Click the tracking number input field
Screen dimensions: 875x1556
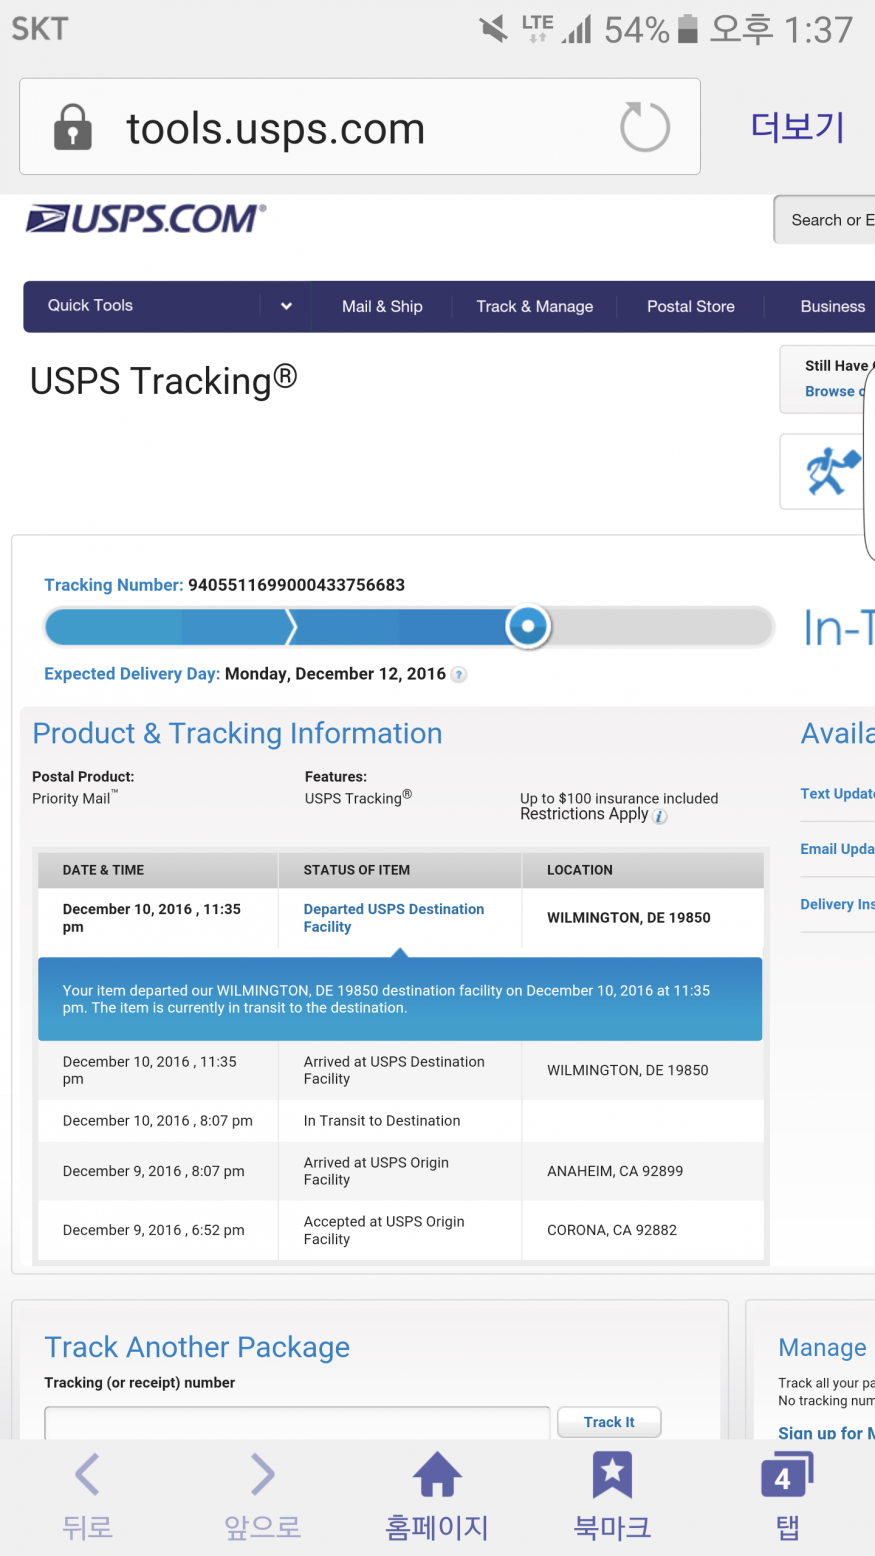pyautogui.click(x=297, y=1422)
